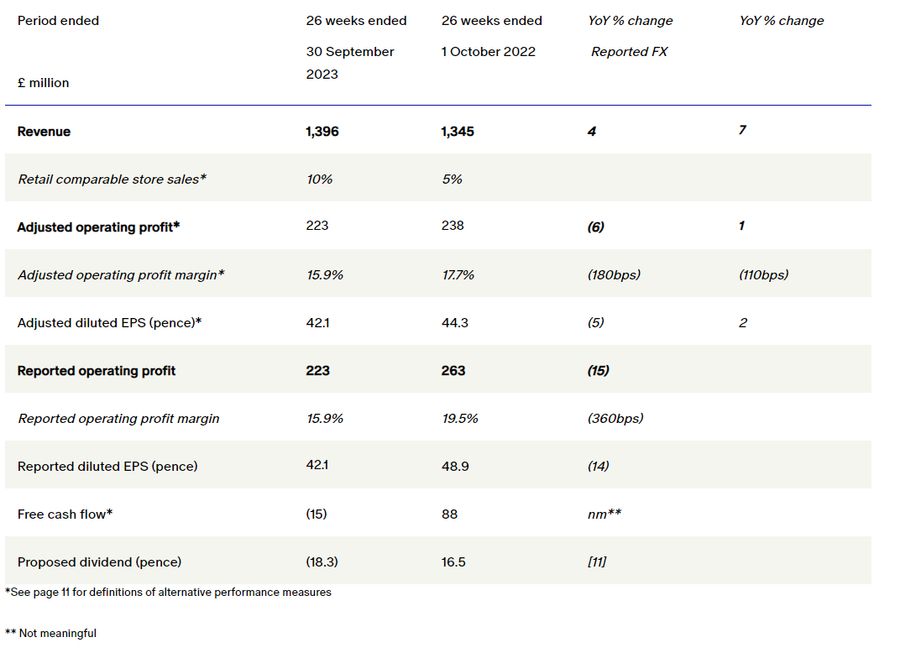Click Reported operating profit label
Screen dimensions: 900x652
(x=96, y=371)
